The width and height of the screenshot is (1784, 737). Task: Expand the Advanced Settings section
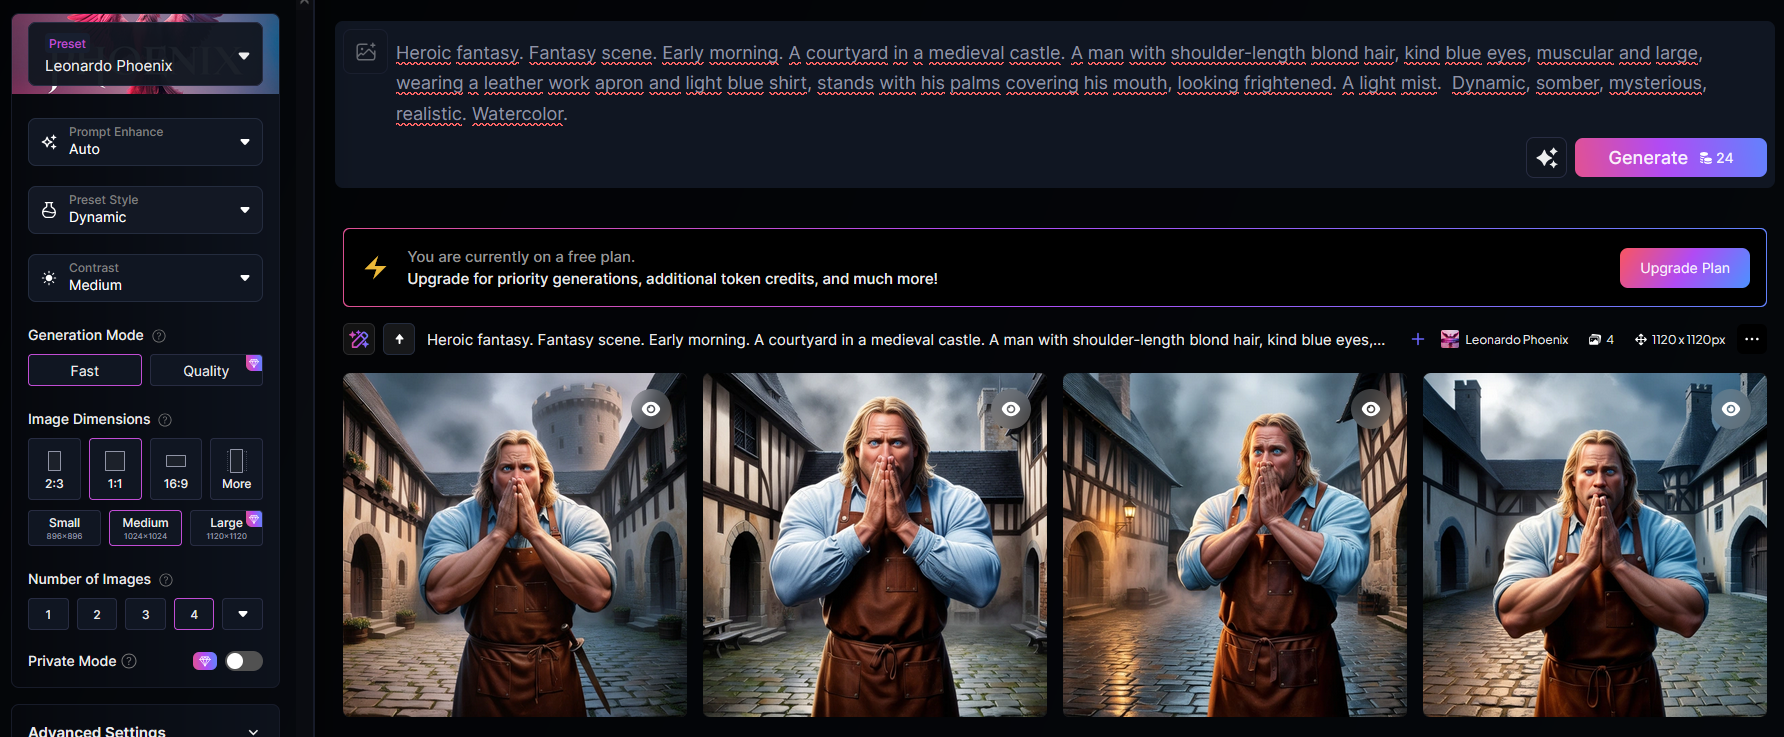click(x=145, y=731)
